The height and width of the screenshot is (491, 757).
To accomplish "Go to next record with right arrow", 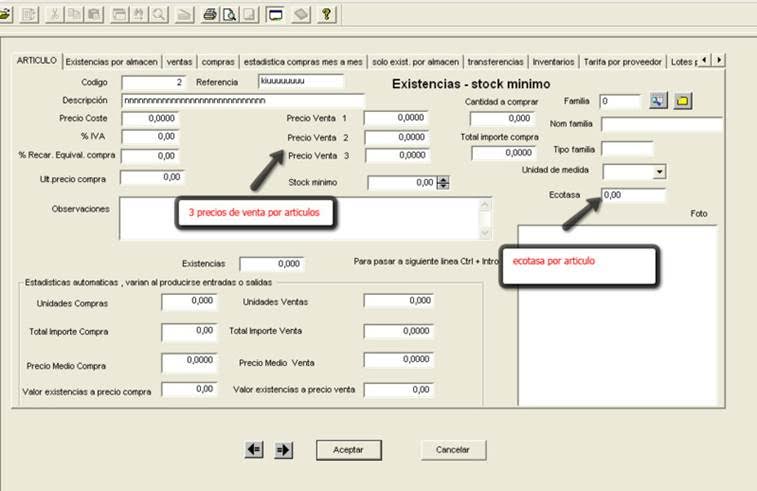I will click(x=283, y=450).
